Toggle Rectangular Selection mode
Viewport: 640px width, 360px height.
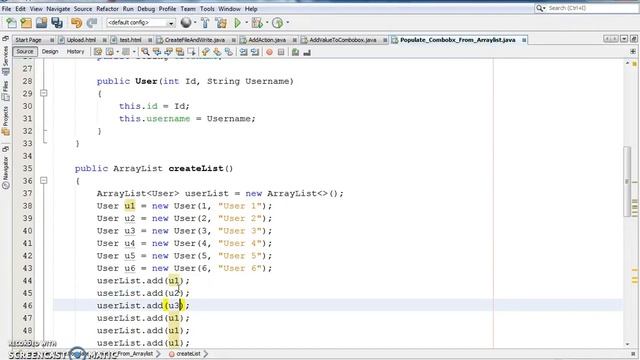(x=191, y=52)
